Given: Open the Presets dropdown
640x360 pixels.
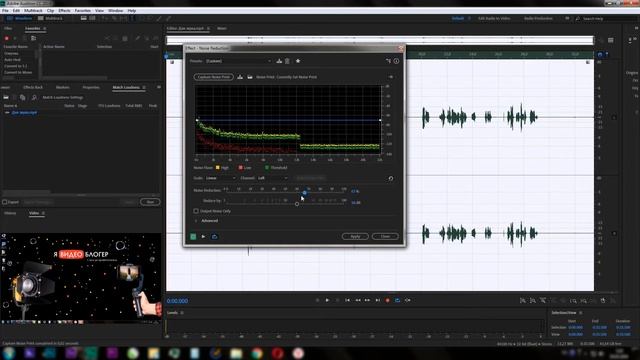Looking at the screenshot, I should pos(239,61).
